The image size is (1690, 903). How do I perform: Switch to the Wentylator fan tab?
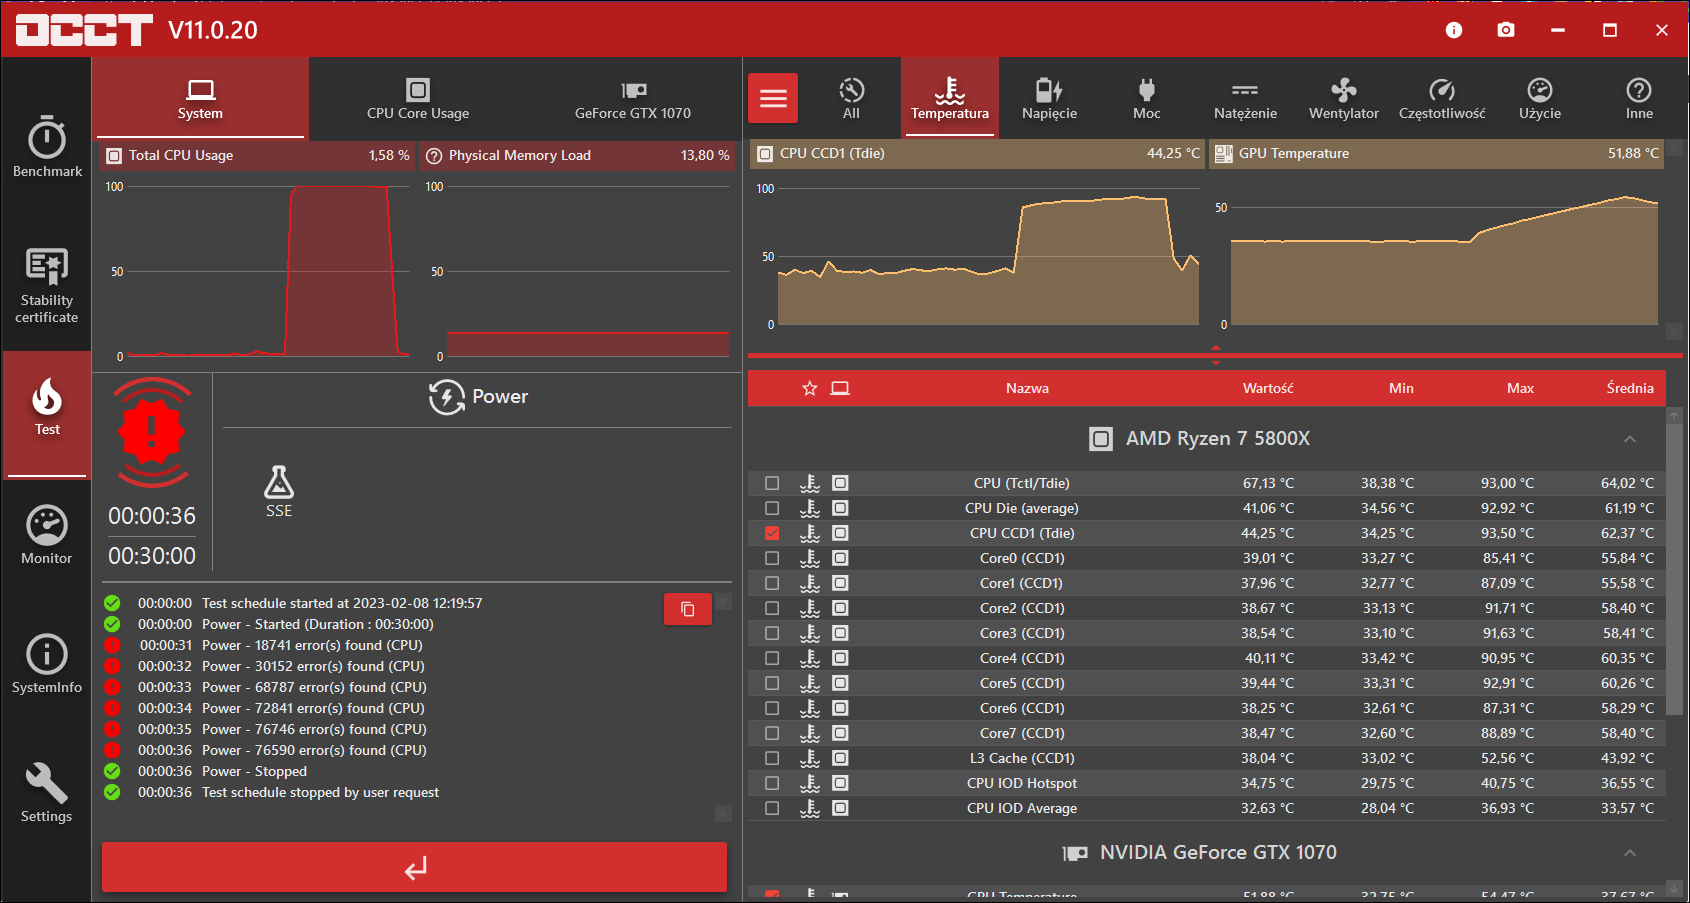pos(1344,98)
